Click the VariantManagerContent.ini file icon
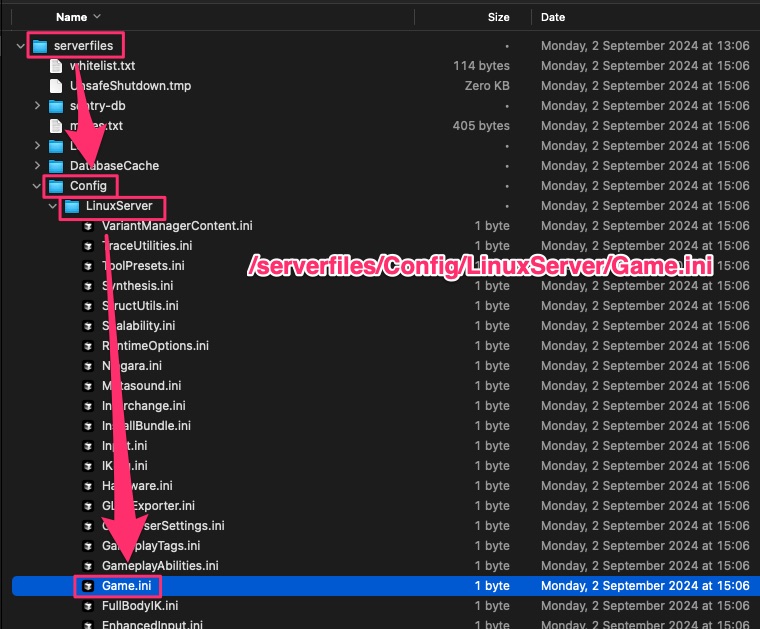The image size is (760, 629). click(x=88, y=226)
